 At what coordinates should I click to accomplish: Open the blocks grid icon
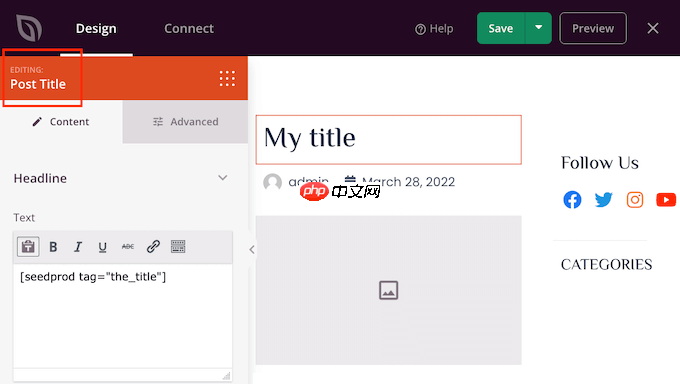(x=227, y=79)
